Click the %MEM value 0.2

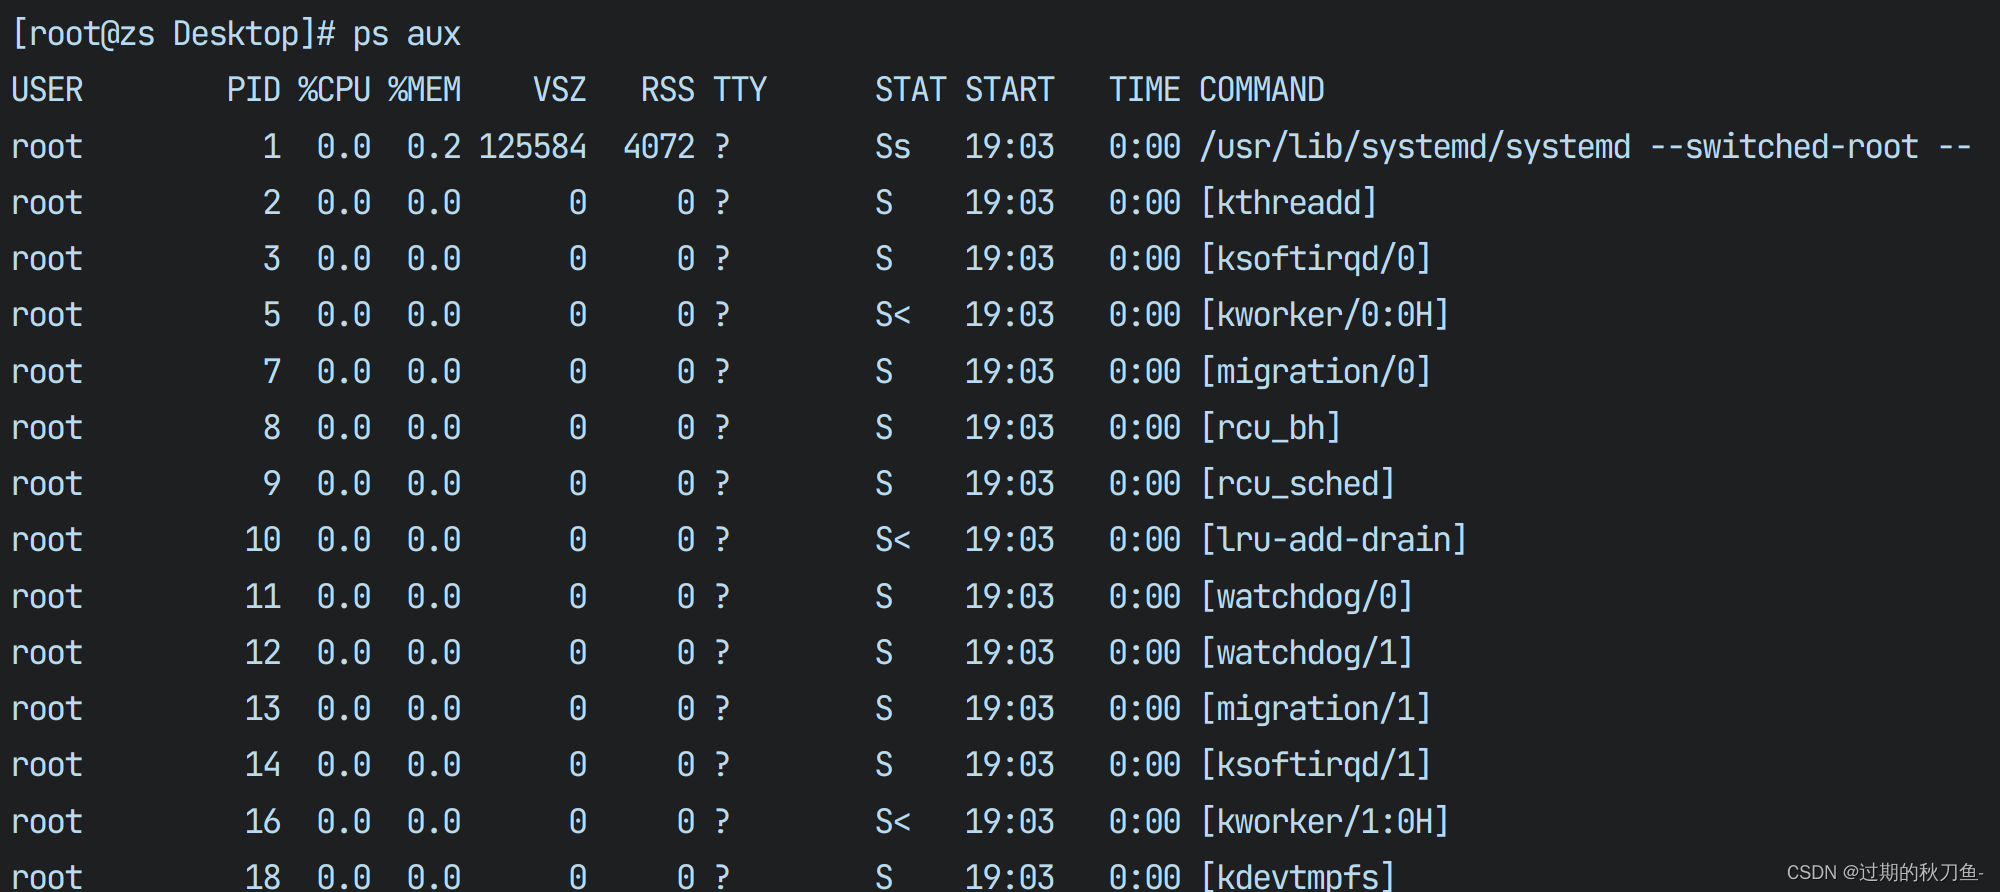point(433,147)
